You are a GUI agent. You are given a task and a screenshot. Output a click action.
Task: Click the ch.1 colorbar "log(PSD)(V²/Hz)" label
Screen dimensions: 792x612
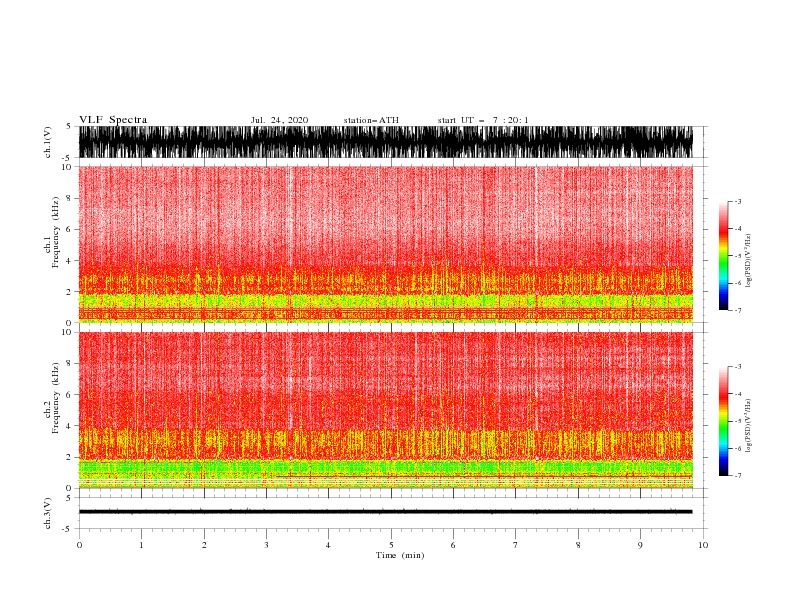pyautogui.click(x=748, y=261)
